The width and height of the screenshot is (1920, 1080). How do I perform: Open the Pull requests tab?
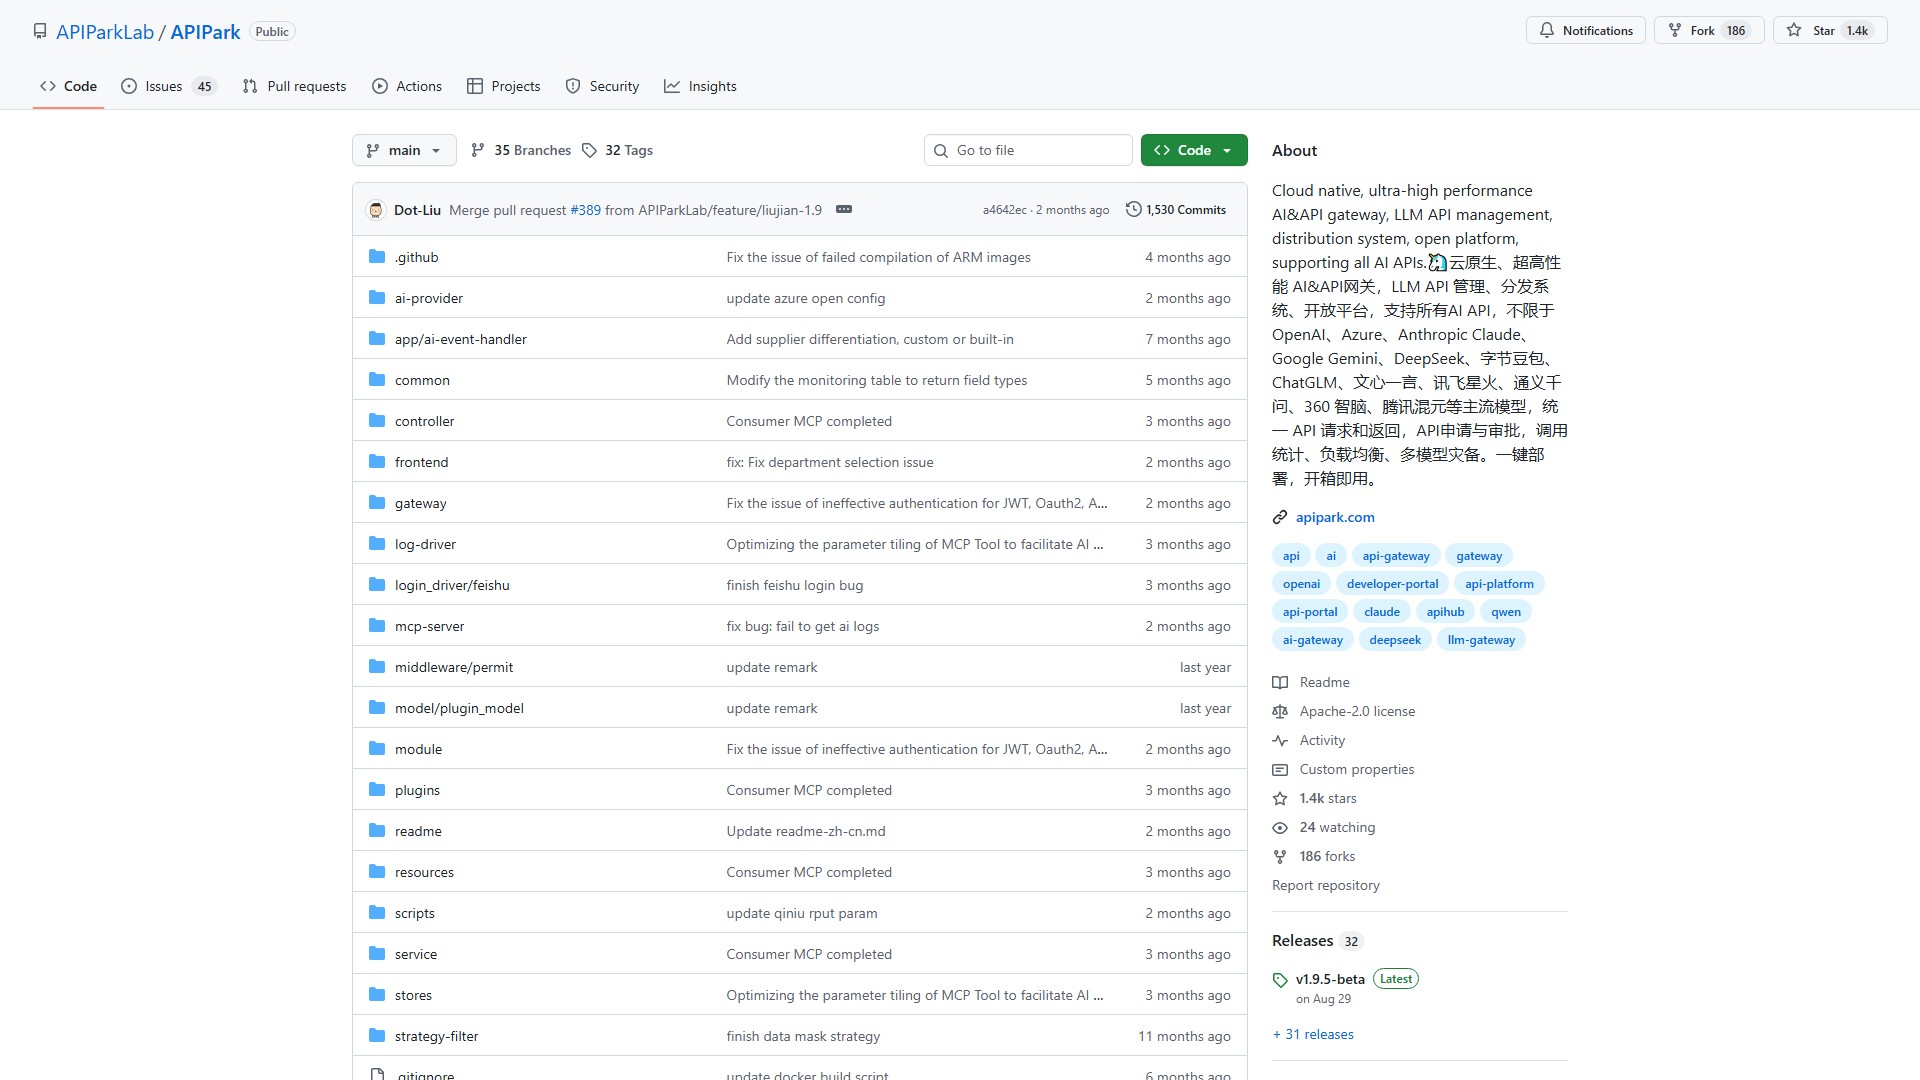tap(294, 86)
